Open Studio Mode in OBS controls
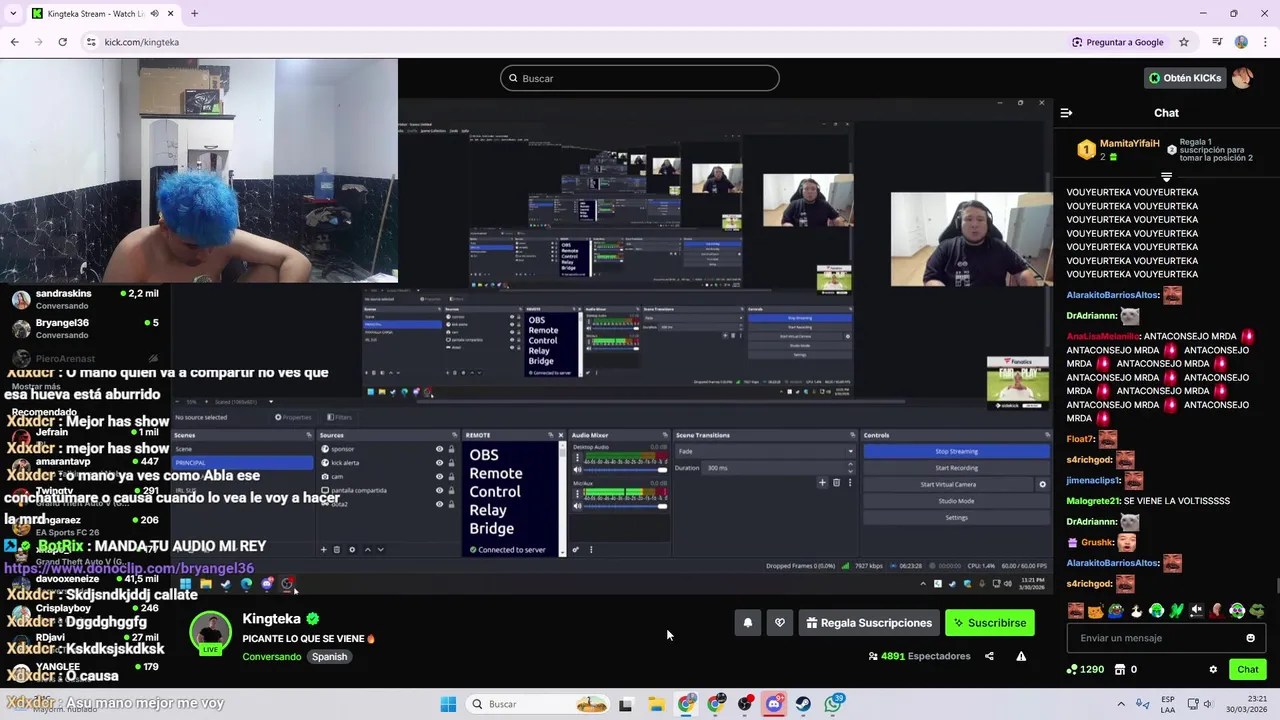 956,501
